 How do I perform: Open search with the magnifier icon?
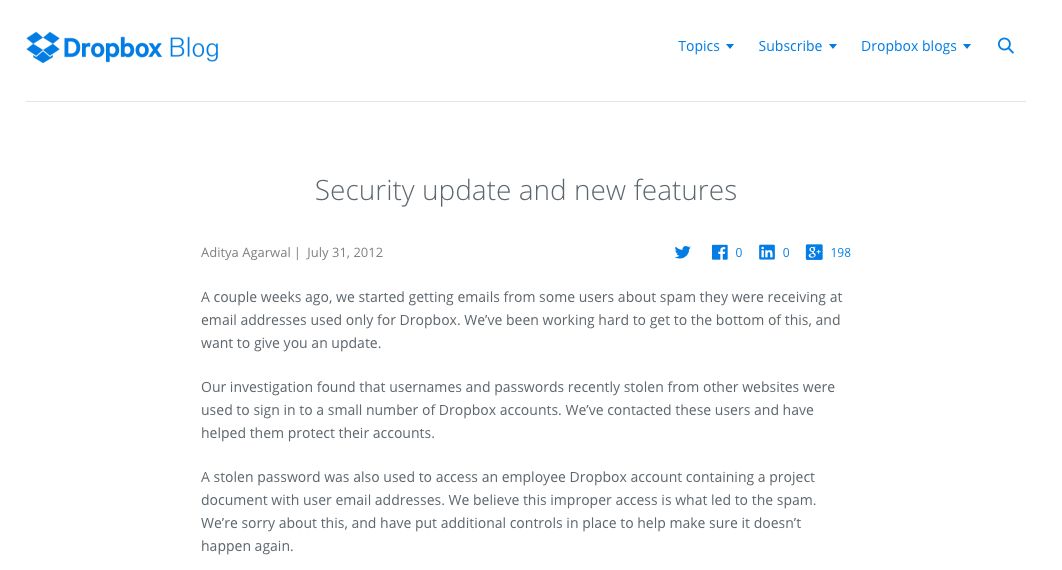tap(1006, 46)
